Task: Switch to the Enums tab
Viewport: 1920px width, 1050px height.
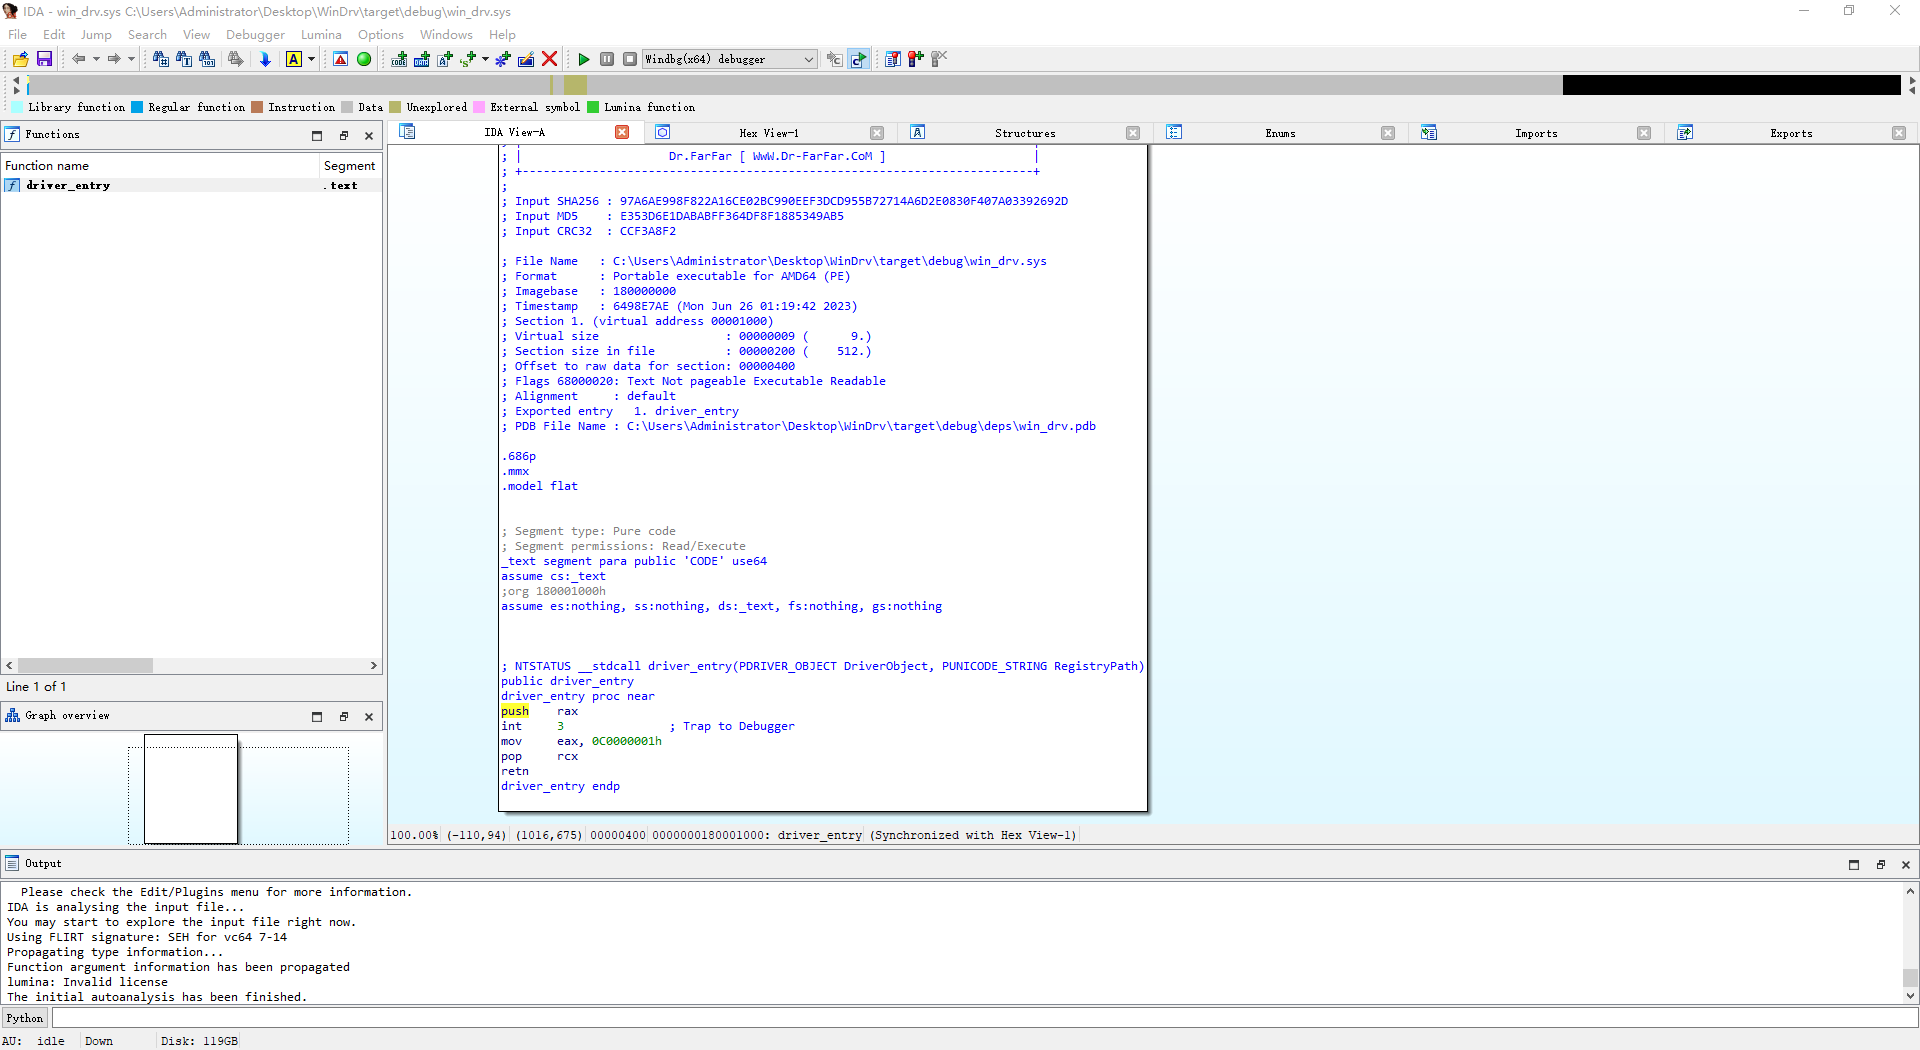Action: click(x=1280, y=133)
